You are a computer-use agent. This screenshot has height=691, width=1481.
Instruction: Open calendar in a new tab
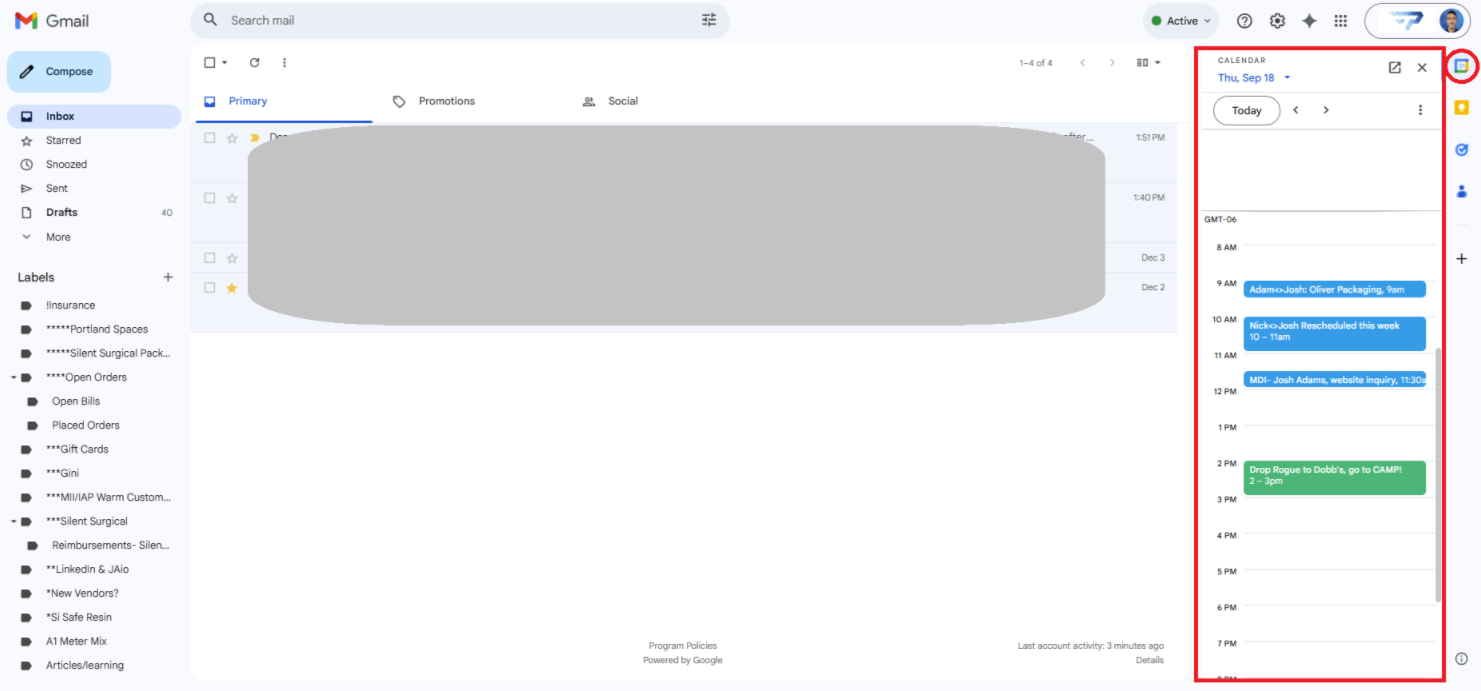pyautogui.click(x=1394, y=68)
